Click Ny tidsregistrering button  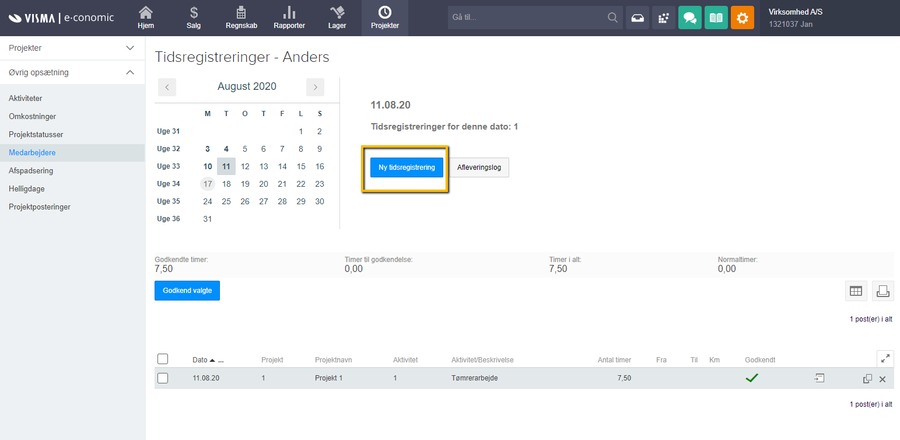point(406,167)
